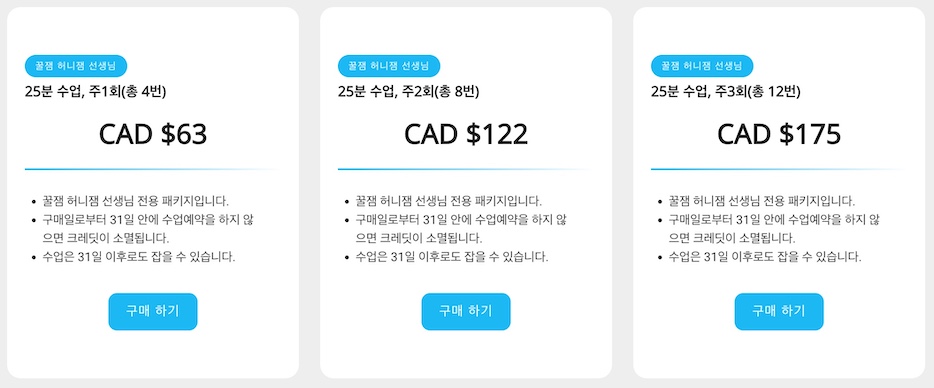Screen dimensions: 934x388
Task: Click 구매 하기 button under CAD $63
Action: click(x=152, y=311)
